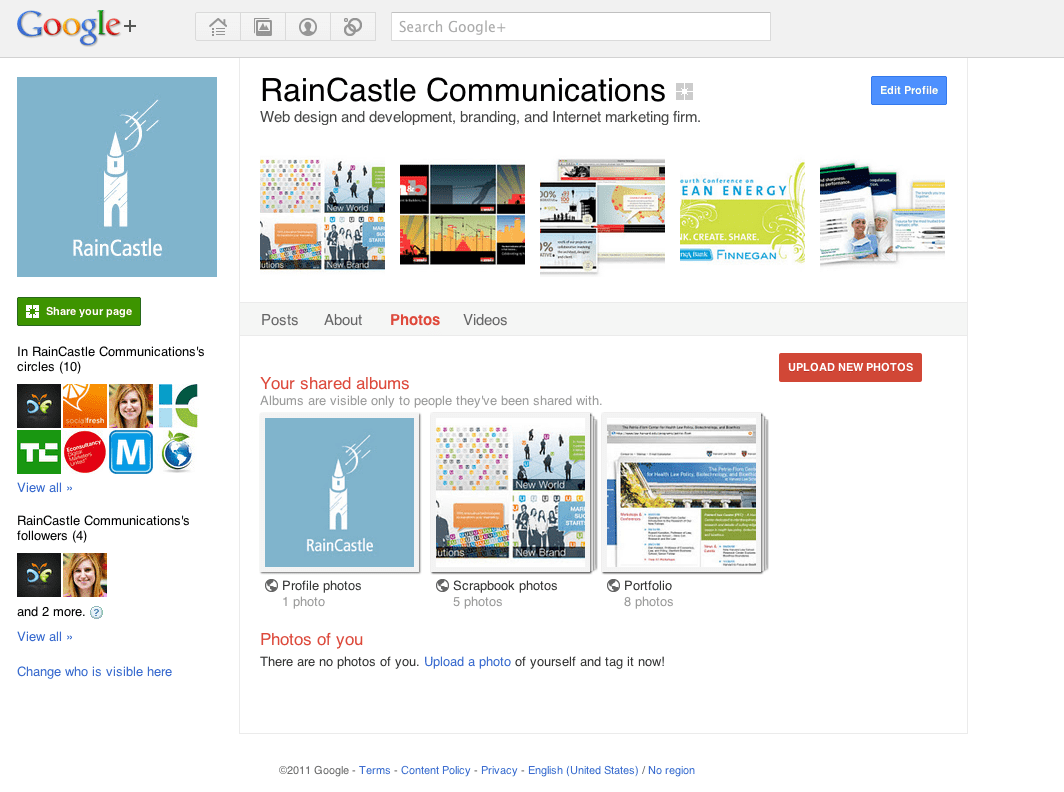Click the butterfly avatar in circles list
Image resolution: width=1064 pixels, height=792 pixels.
[x=39, y=406]
